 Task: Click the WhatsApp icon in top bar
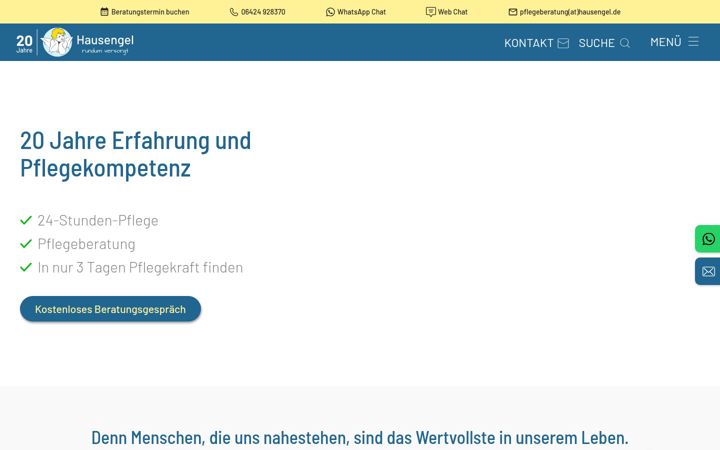[x=330, y=12]
